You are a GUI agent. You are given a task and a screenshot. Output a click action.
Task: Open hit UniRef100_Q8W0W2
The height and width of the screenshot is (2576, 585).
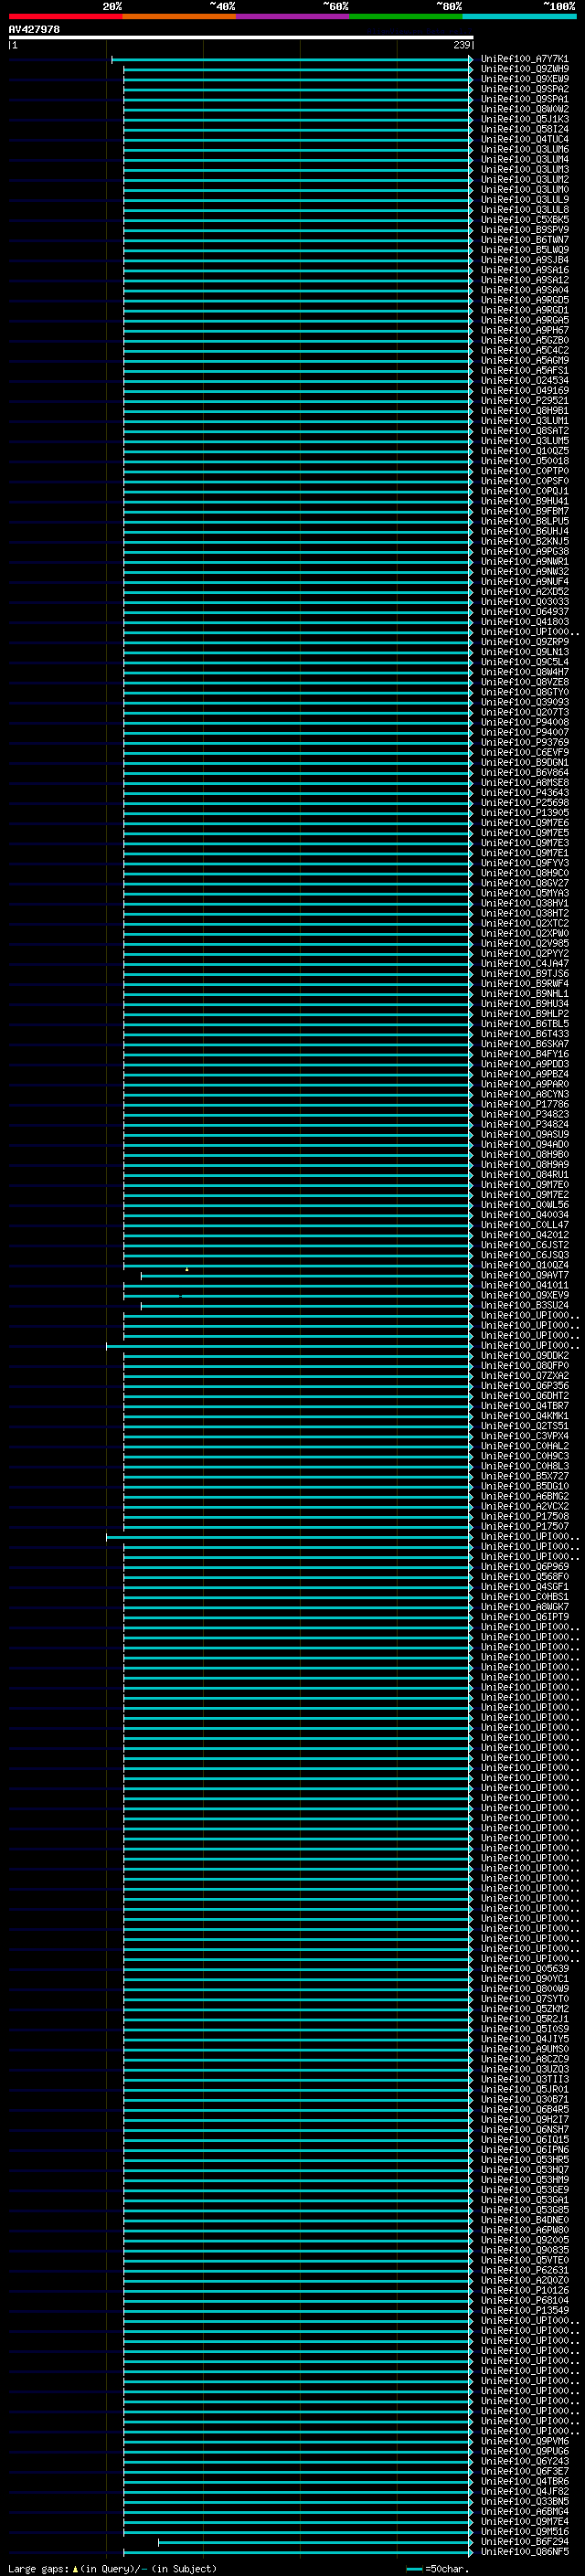click(x=524, y=109)
